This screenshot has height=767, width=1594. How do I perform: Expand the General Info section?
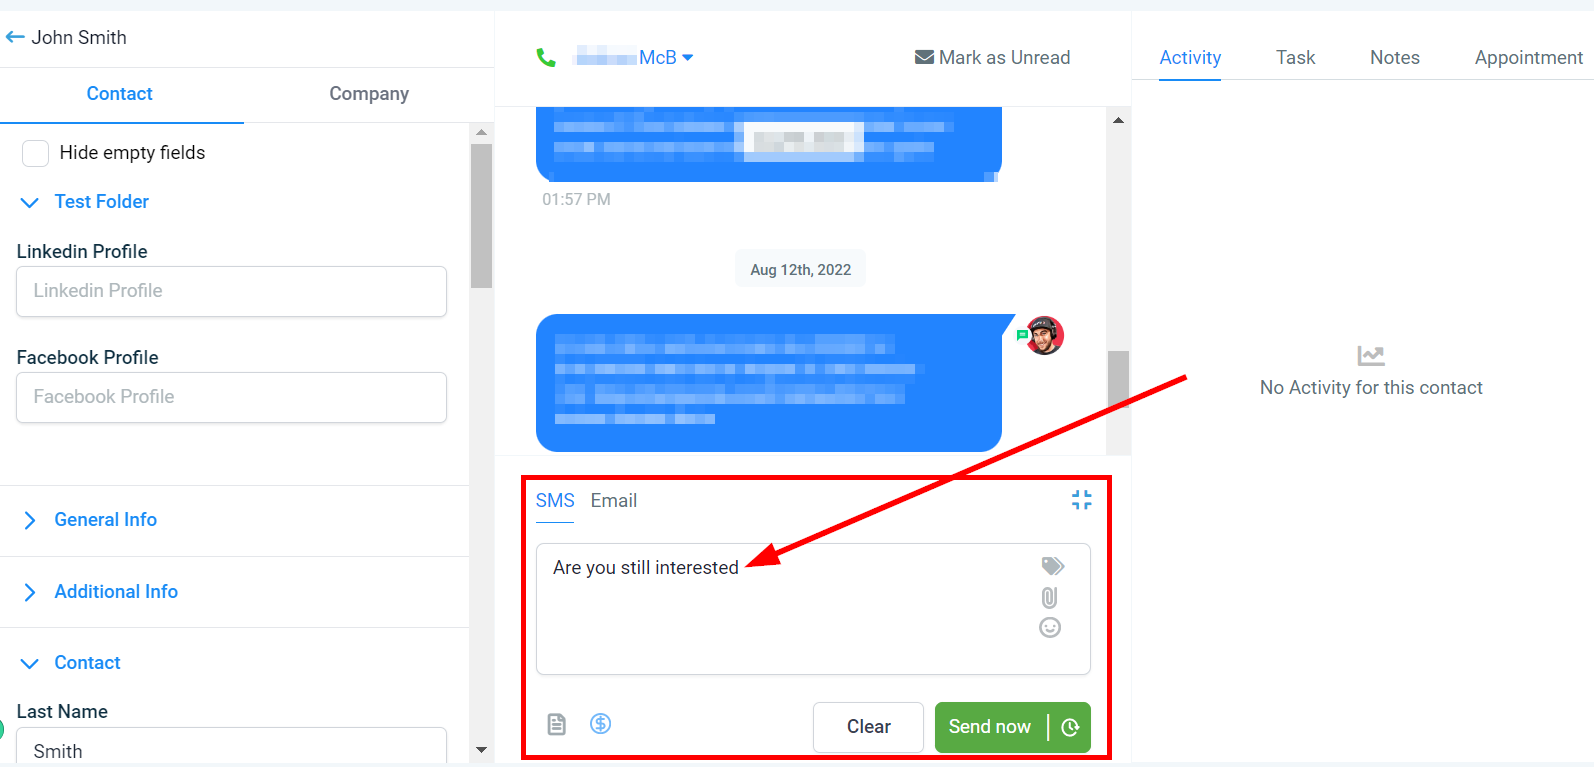click(x=105, y=520)
